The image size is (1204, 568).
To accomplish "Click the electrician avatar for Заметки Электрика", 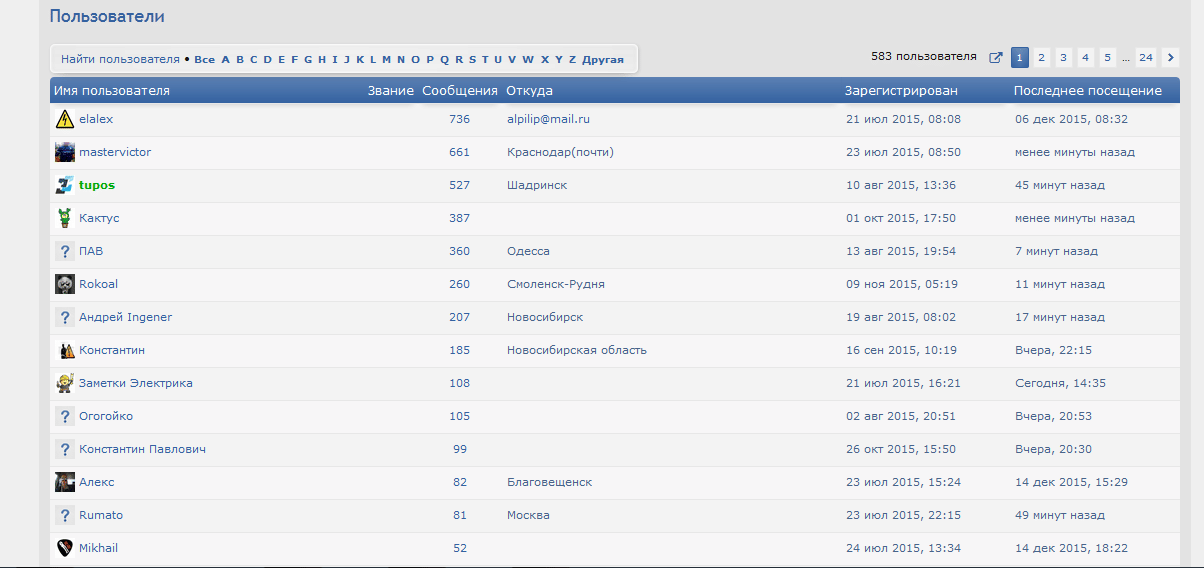I will 65,384.
